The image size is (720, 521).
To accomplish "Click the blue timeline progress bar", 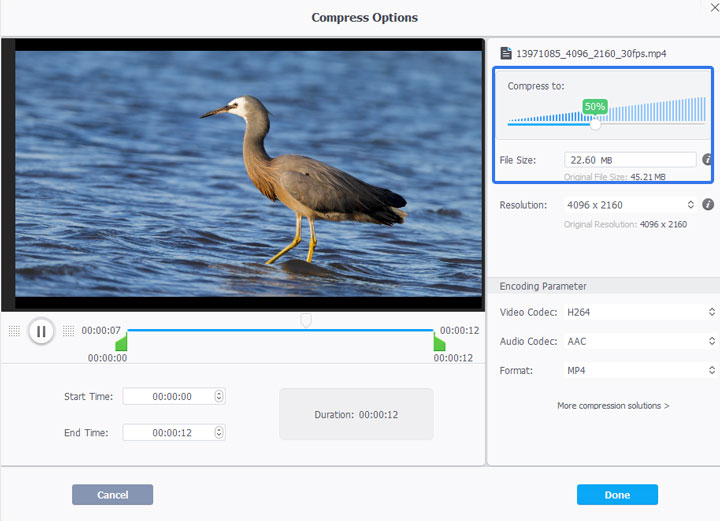I will [280, 330].
